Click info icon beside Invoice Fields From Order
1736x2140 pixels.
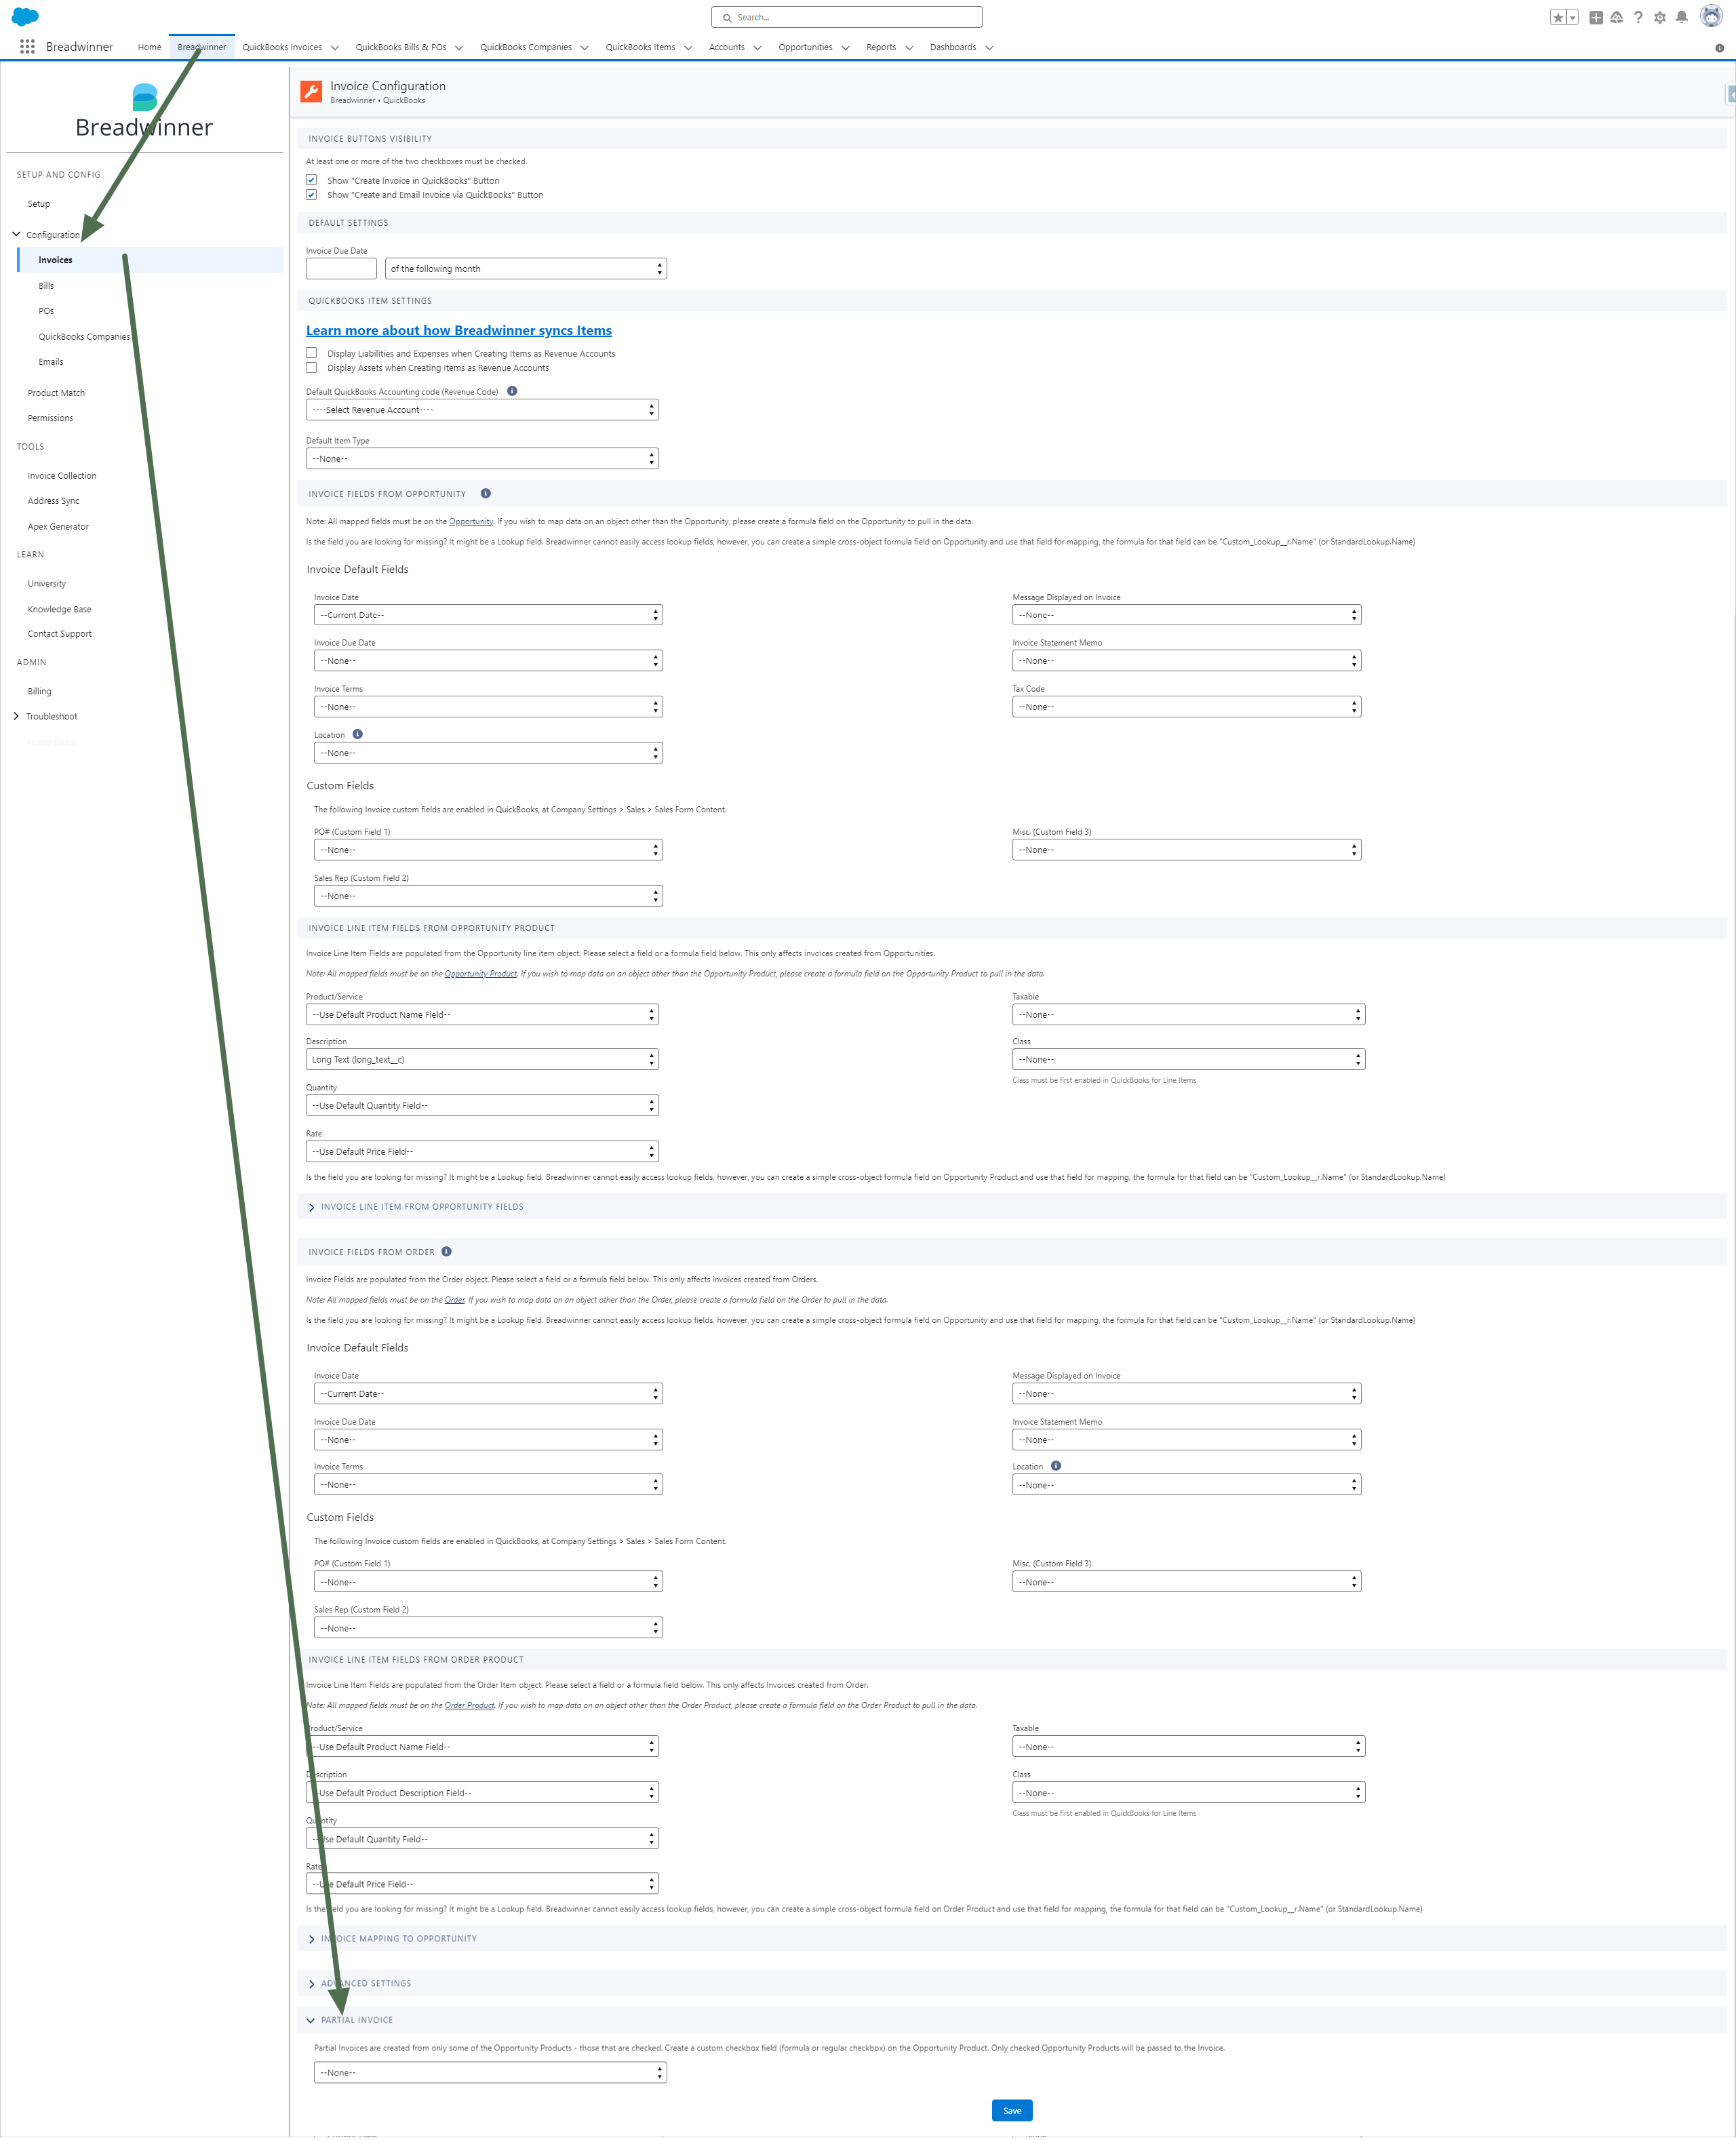click(446, 1251)
